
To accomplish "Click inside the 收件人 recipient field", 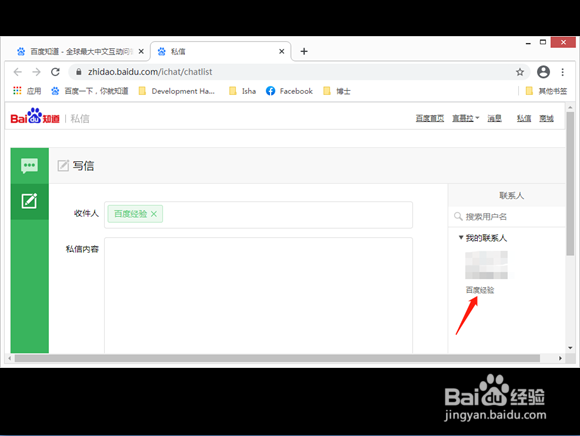I will (259, 215).
